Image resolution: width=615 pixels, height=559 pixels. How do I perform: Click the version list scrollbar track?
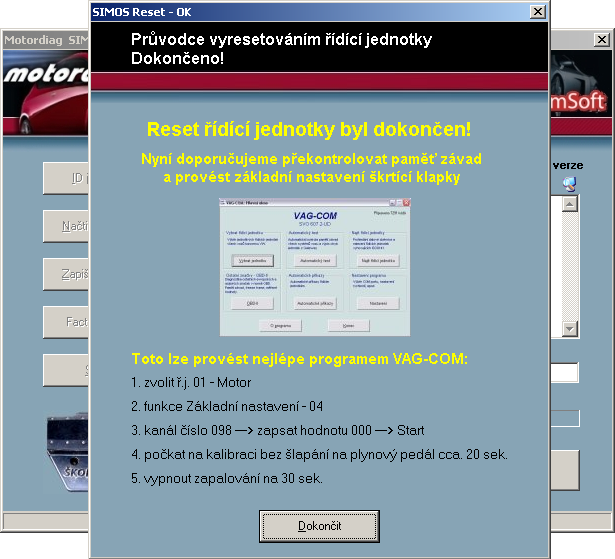[570, 265]
